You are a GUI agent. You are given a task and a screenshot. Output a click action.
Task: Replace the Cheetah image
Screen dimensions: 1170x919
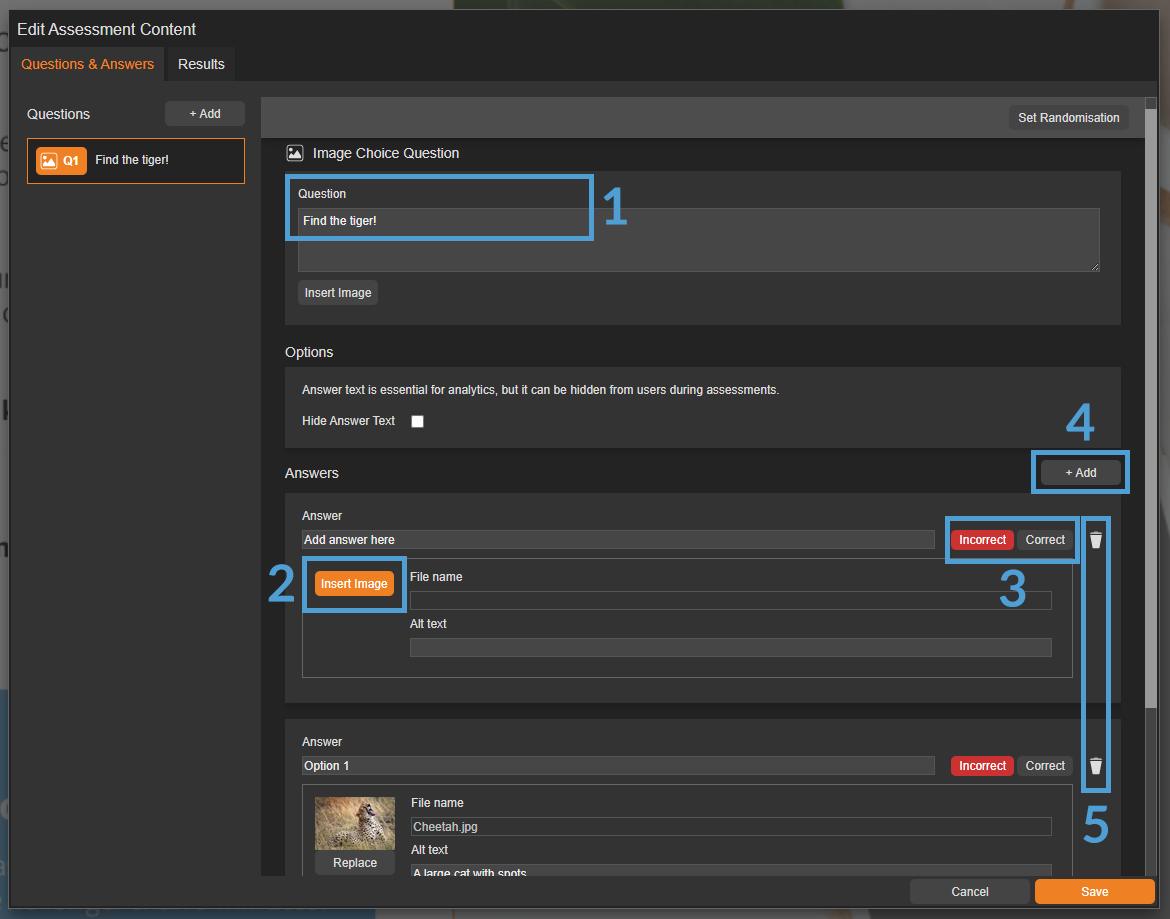point(355,863)
